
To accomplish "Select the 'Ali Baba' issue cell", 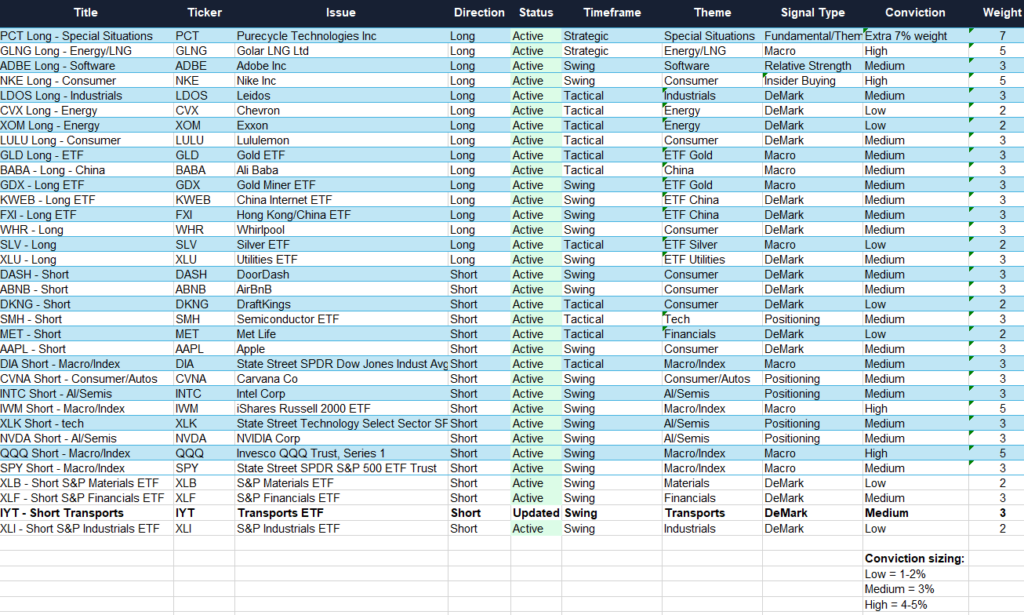I will click(341, 170).
